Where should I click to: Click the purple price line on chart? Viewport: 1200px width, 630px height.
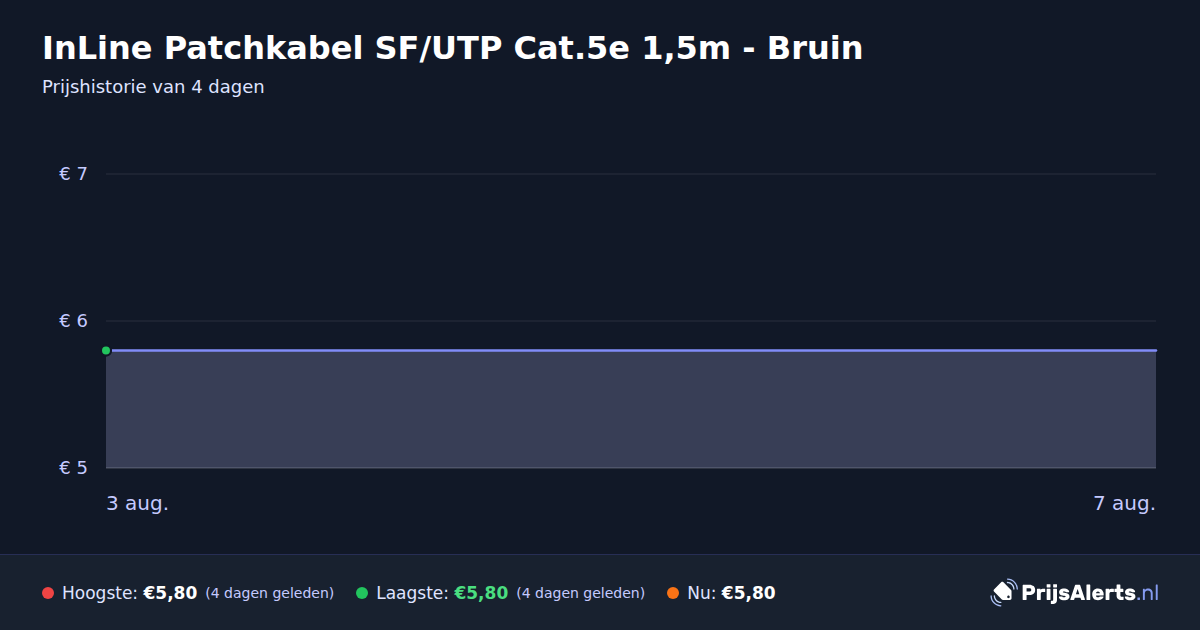coord(631,350)
